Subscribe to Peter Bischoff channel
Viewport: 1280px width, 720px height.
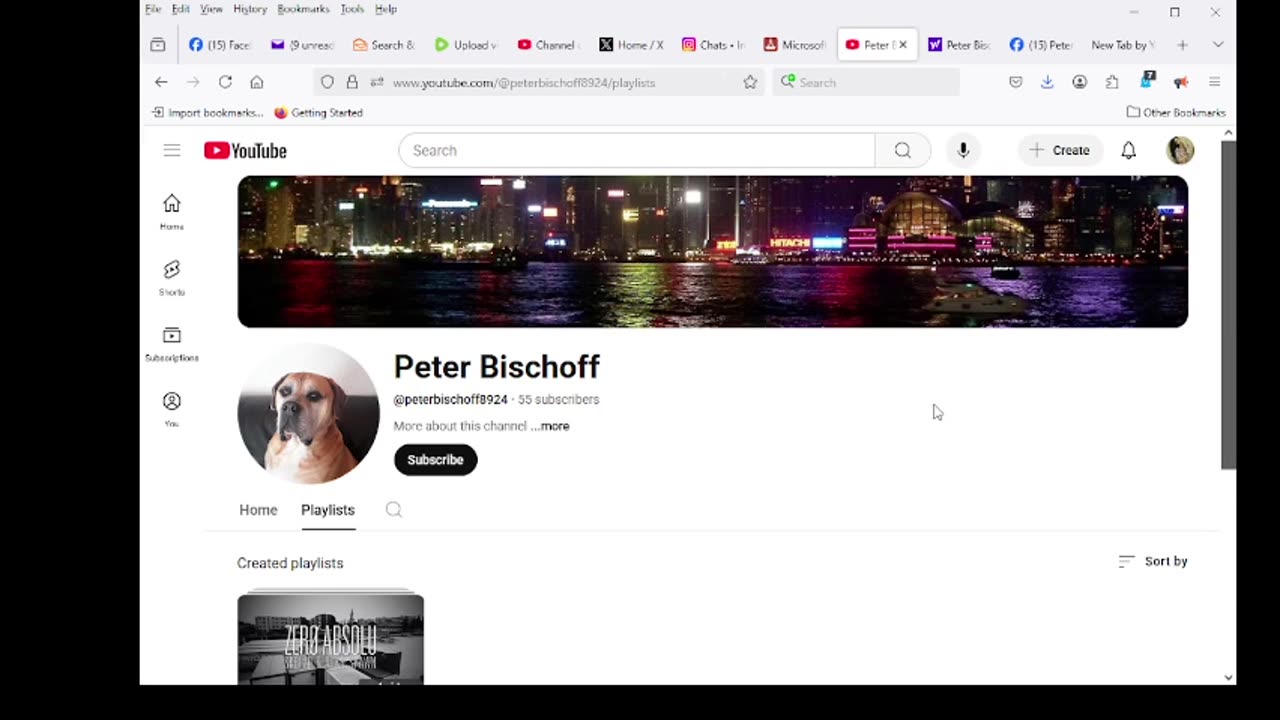(435, 460)
